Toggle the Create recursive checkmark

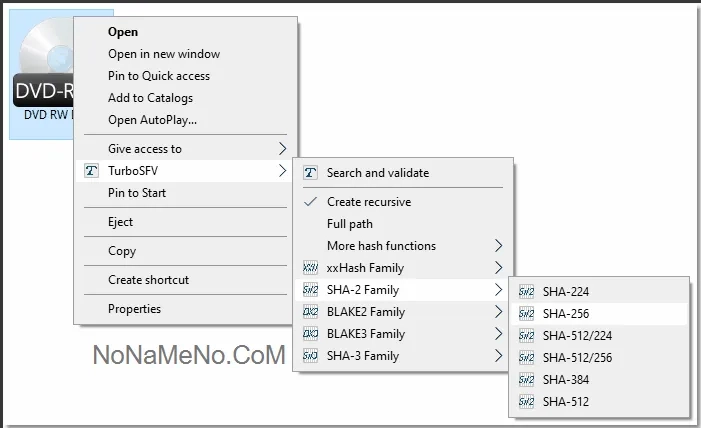(x=310, y=202)
